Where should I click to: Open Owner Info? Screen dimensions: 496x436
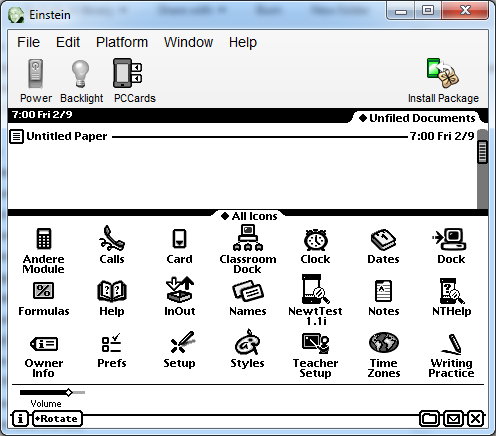click(44, 357)
